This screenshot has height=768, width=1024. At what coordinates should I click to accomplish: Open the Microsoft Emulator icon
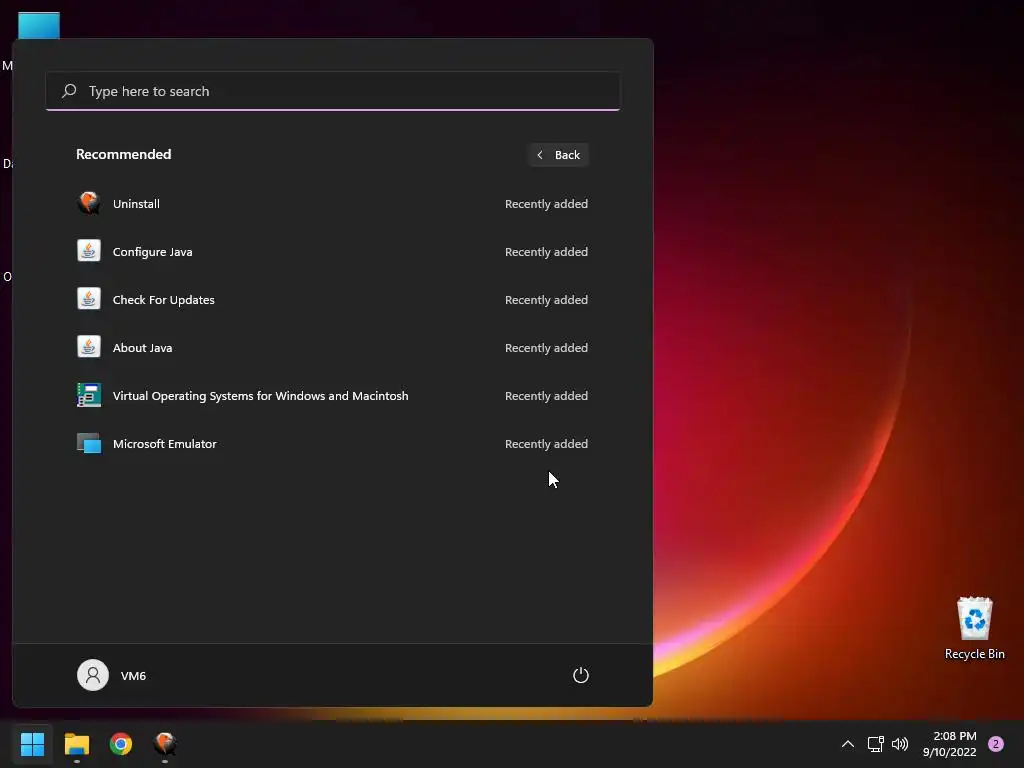89,443
